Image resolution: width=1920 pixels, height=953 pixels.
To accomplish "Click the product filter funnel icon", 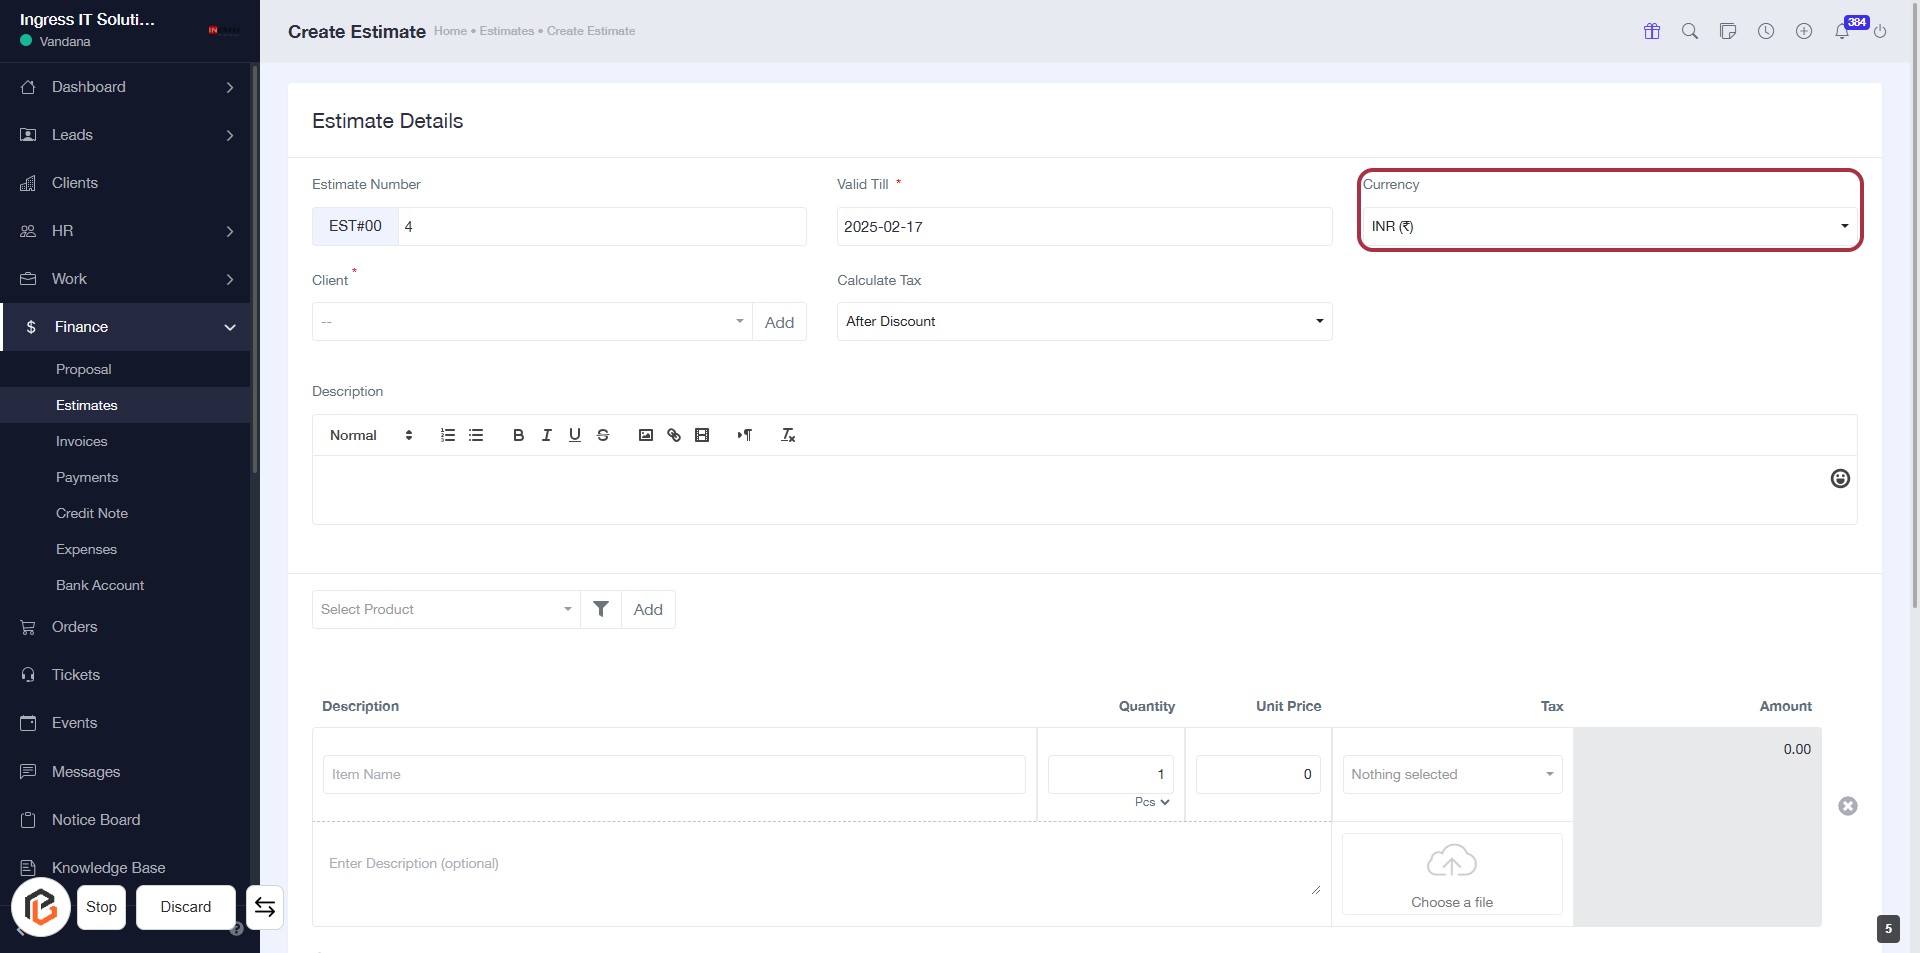I will [600, 609].
